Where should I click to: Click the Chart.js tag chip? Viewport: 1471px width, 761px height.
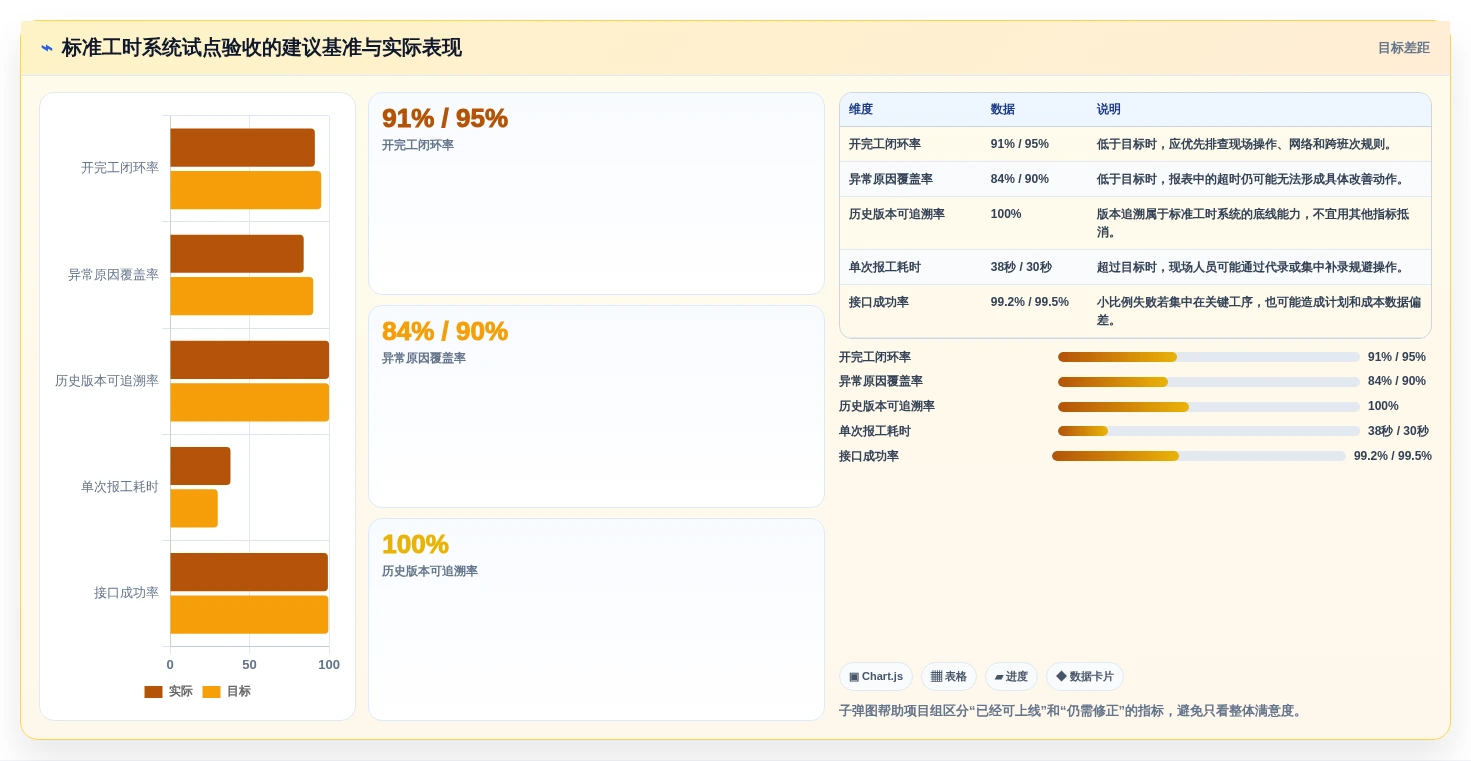876,677
